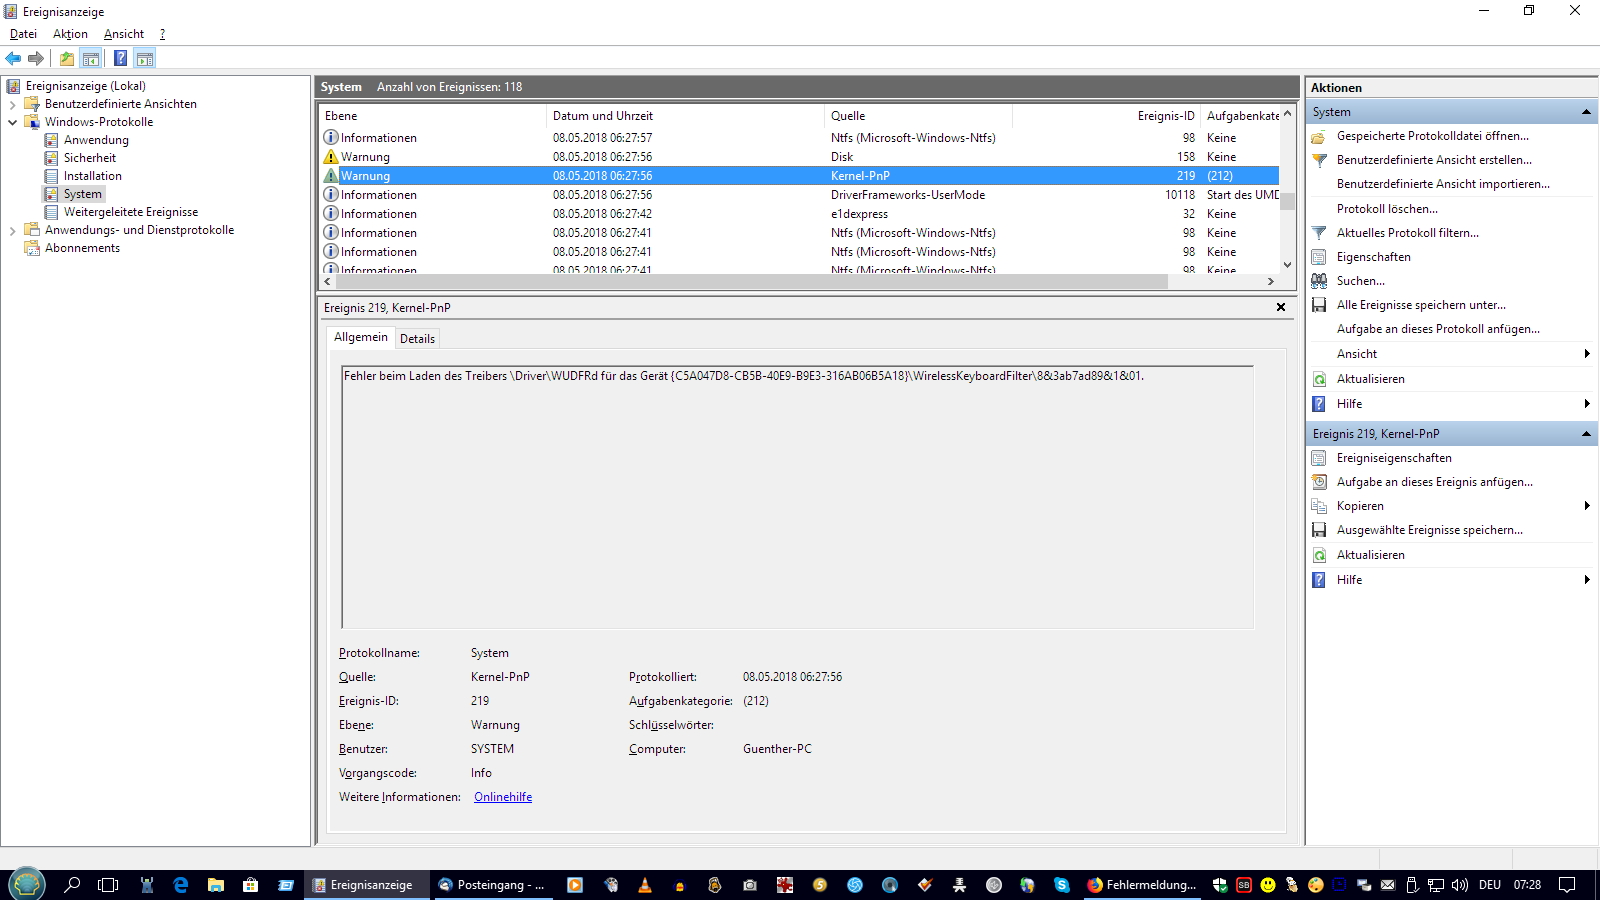Click the blue Help toolbar icon
This screenshot has width=1600, height=900.
tap(120, 58)
